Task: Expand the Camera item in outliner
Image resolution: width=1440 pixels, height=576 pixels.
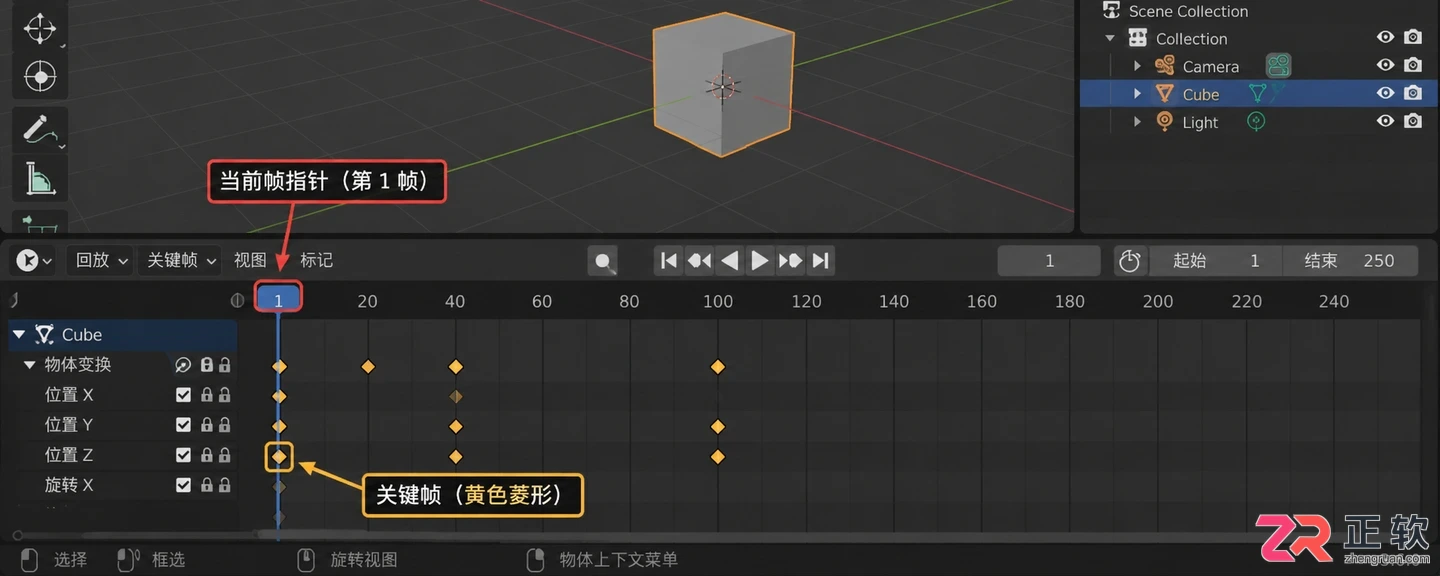Action: coord(1137,66)
